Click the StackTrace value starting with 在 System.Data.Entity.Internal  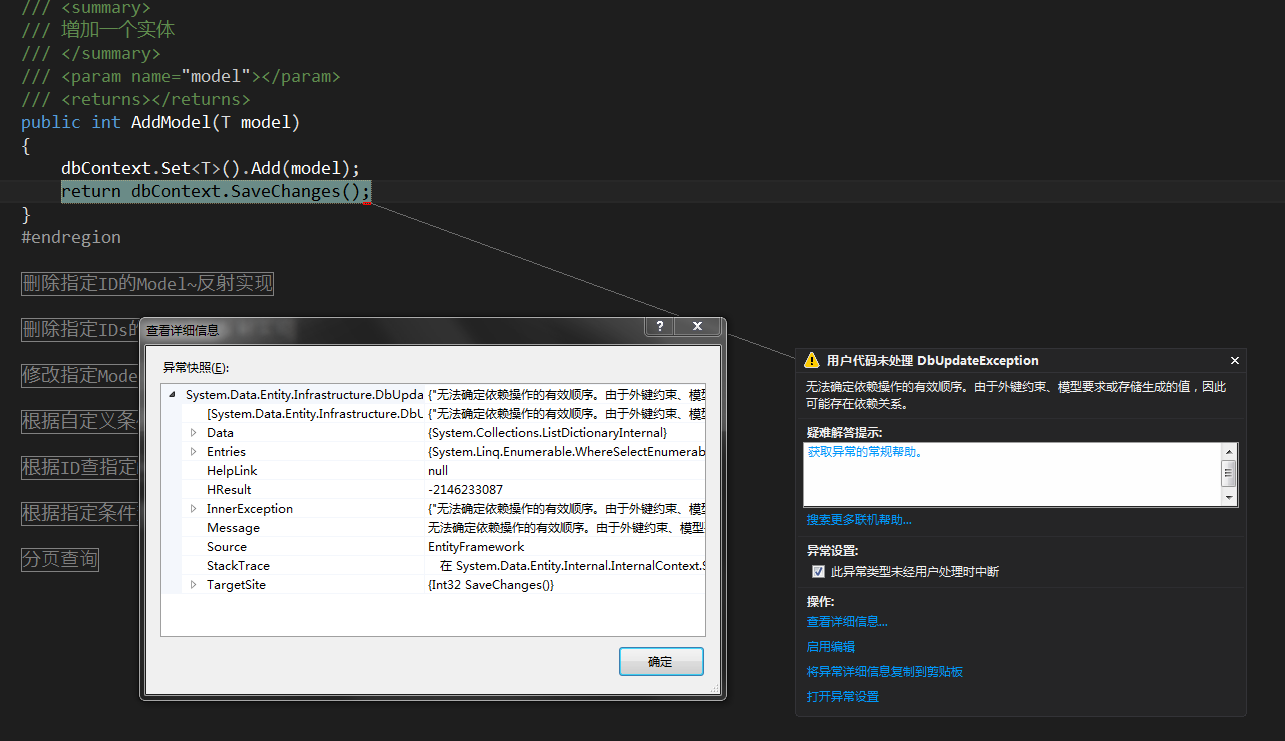click(572, 566)
